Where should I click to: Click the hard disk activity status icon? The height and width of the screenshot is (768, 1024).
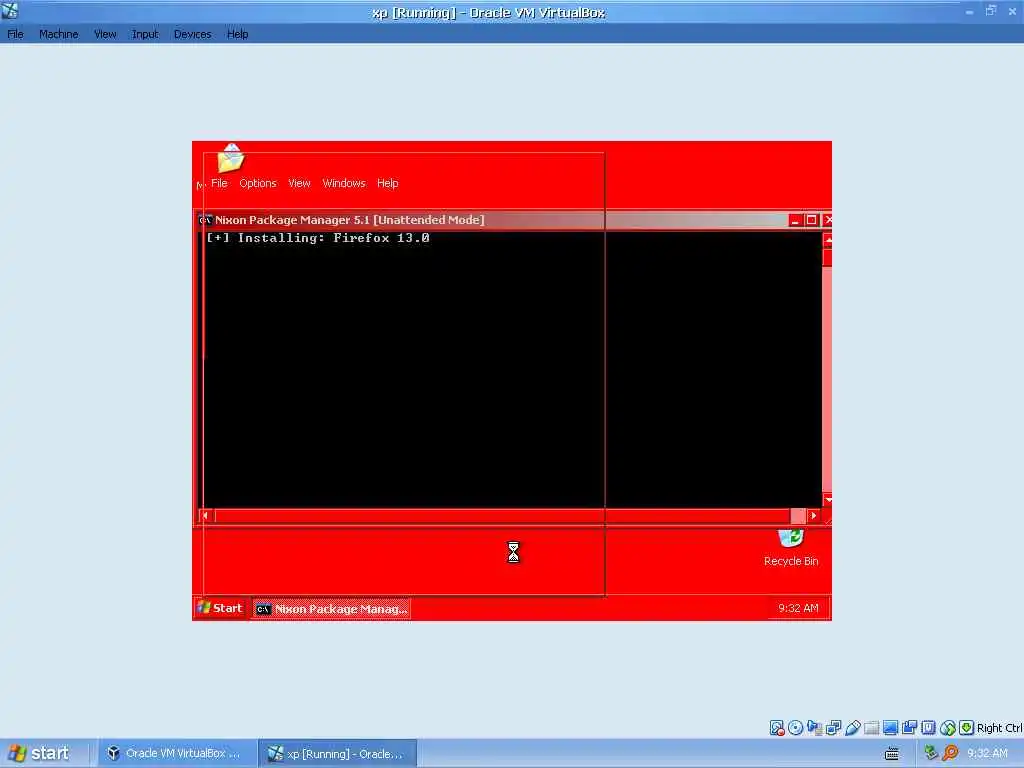(776, 728)
